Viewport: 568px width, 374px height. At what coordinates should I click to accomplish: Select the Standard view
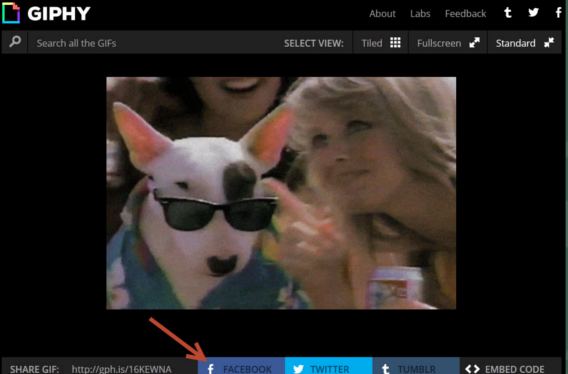[x=525, y=43]
